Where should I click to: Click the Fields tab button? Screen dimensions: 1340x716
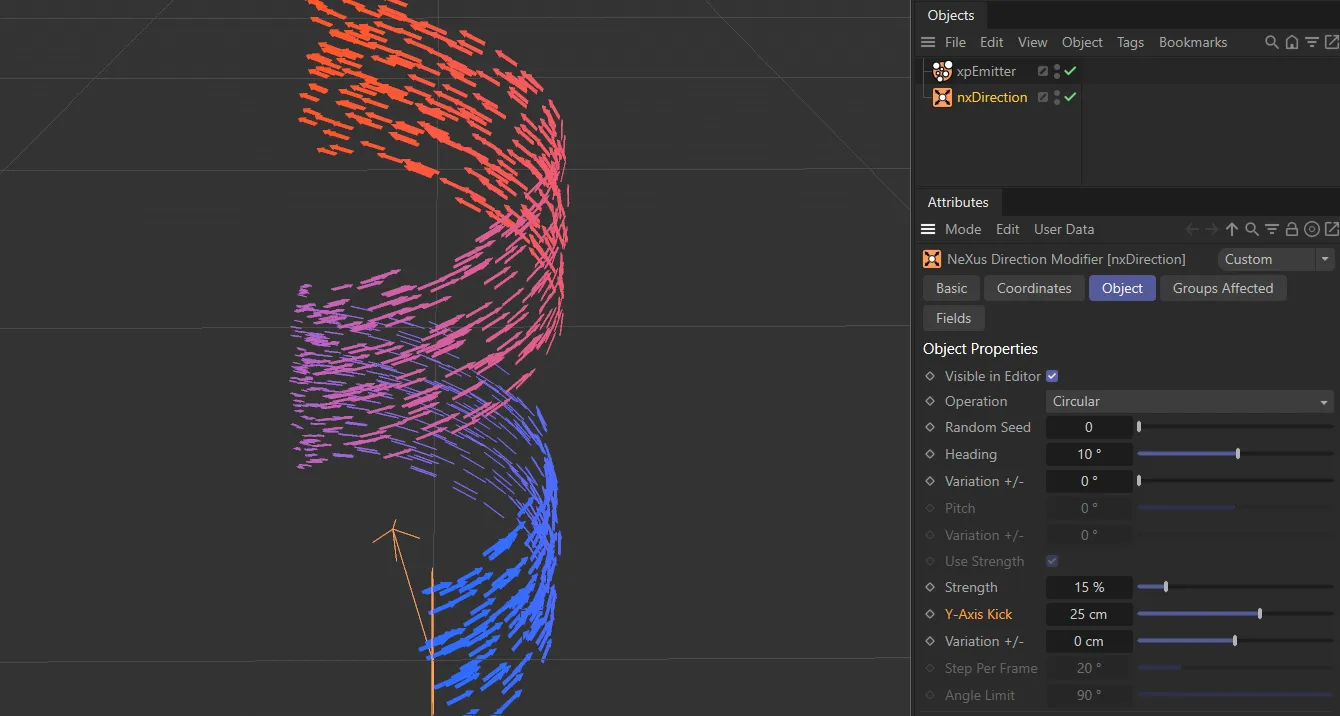click(x=953, y=318)
